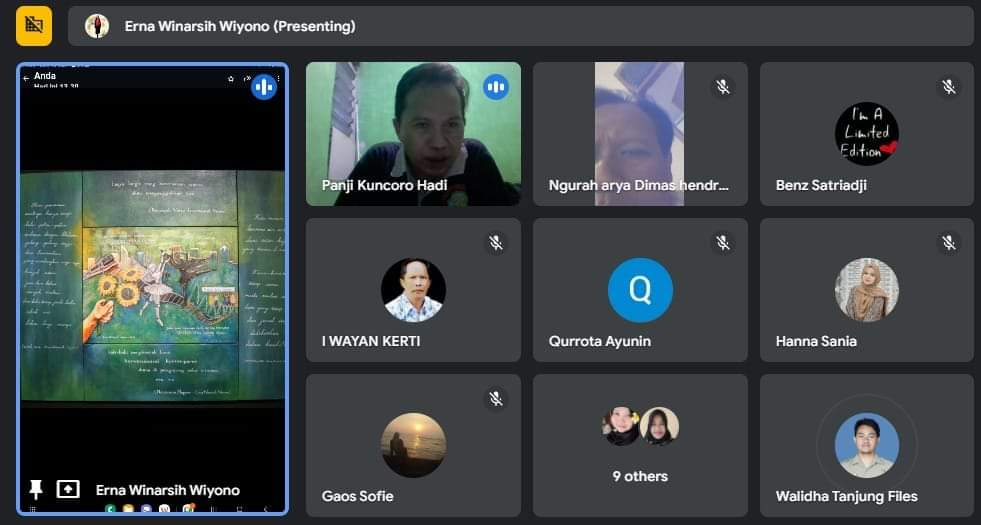The image size is (981, 525).
Task: Click the muted mic icon on Benz Satriadji
Action: pos(948,87)
